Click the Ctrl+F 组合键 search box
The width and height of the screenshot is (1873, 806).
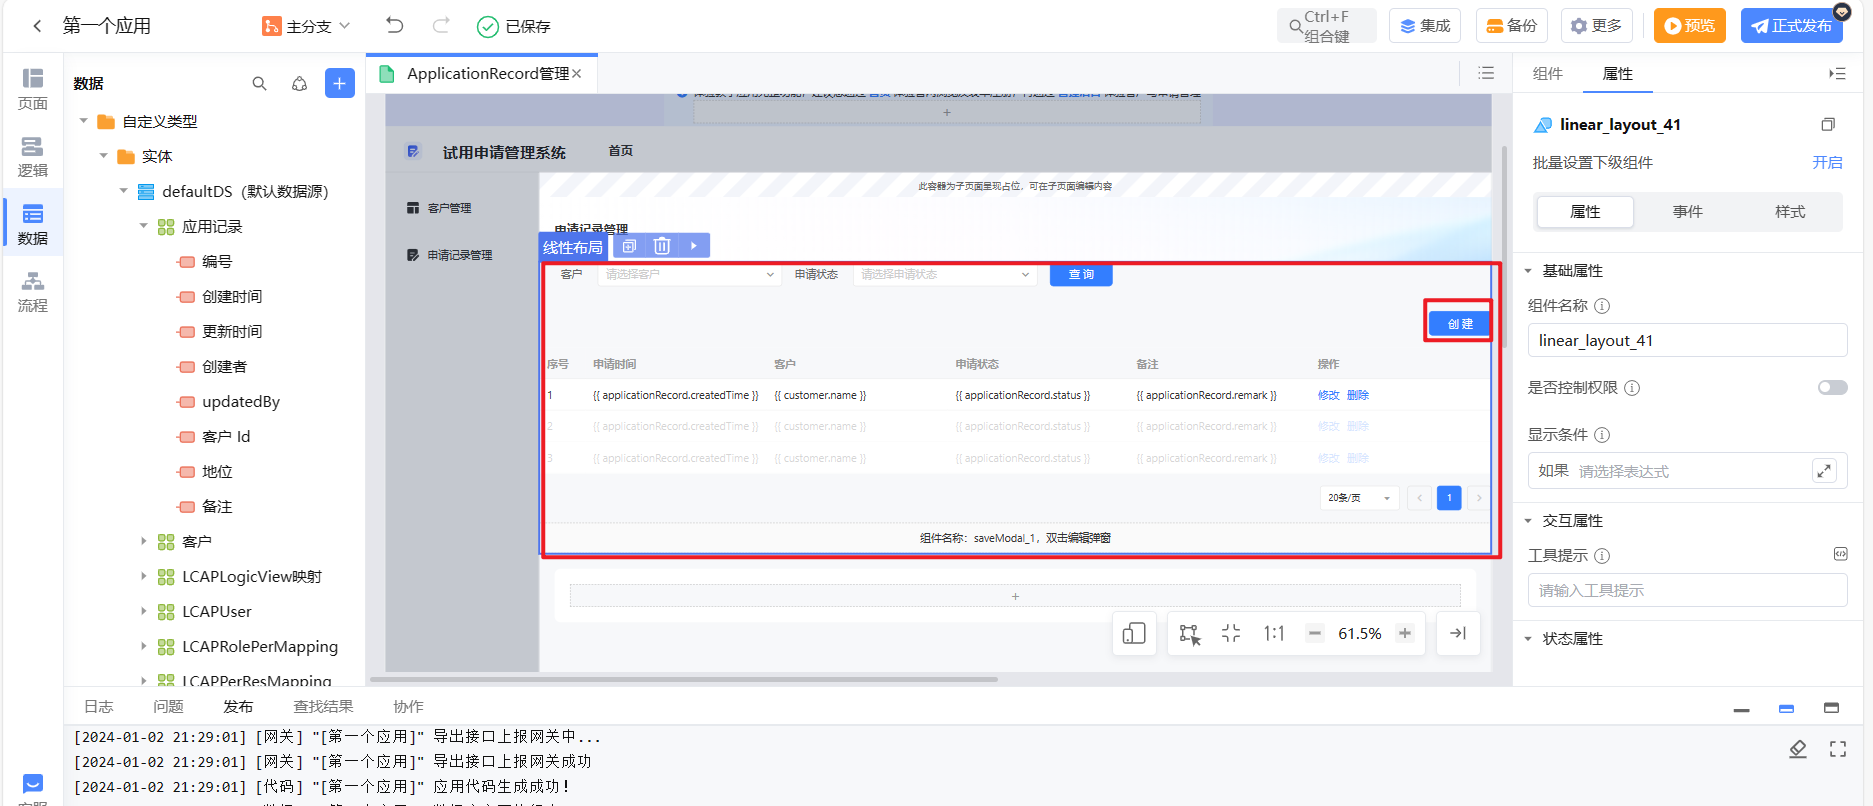[x=1326, y=26]
